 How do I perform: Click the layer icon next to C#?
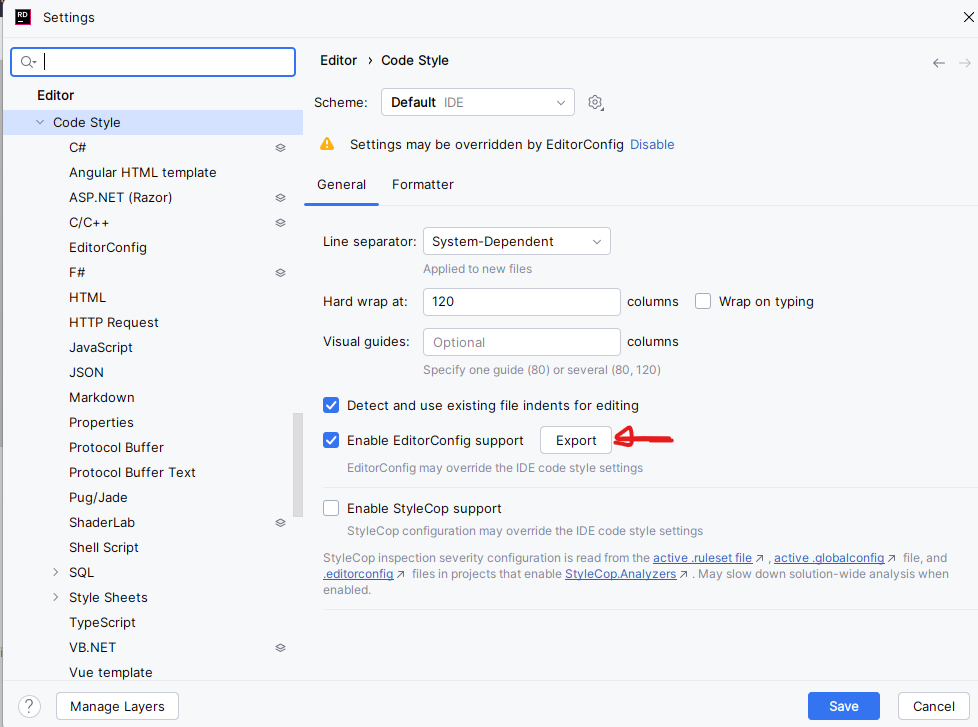[x=280, y=147]
